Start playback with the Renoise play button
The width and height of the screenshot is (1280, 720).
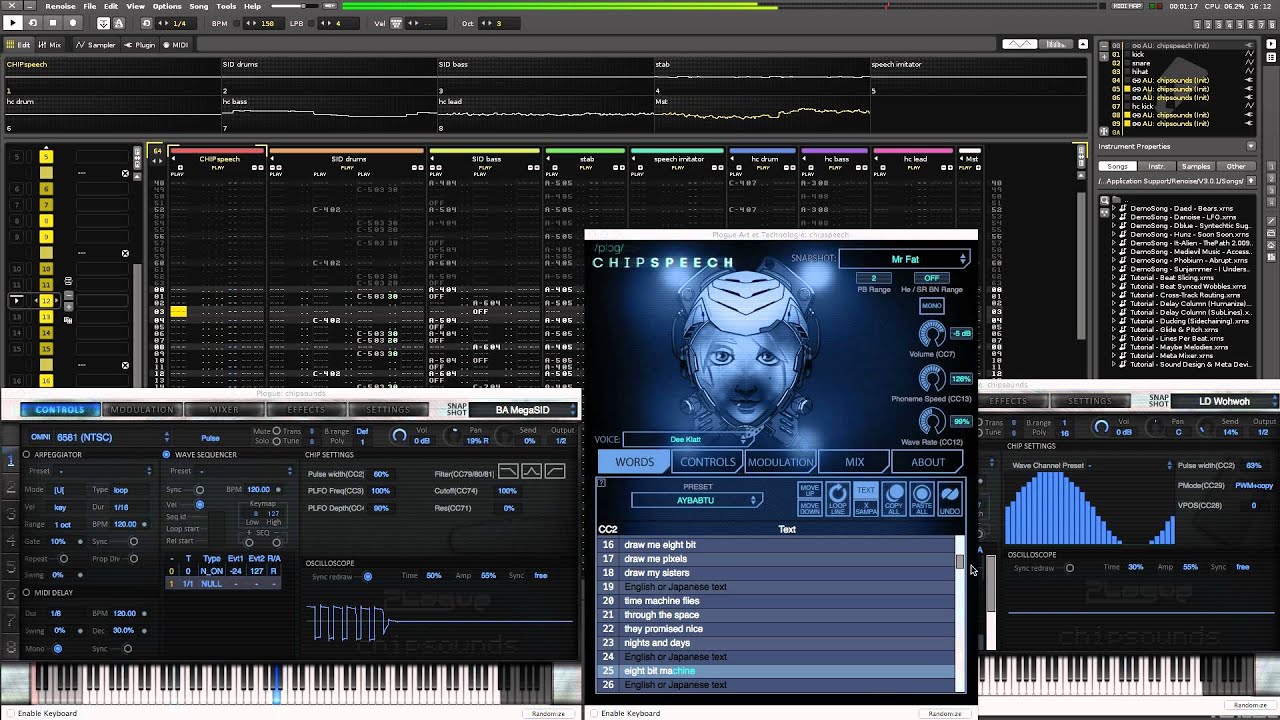[12, 22]
